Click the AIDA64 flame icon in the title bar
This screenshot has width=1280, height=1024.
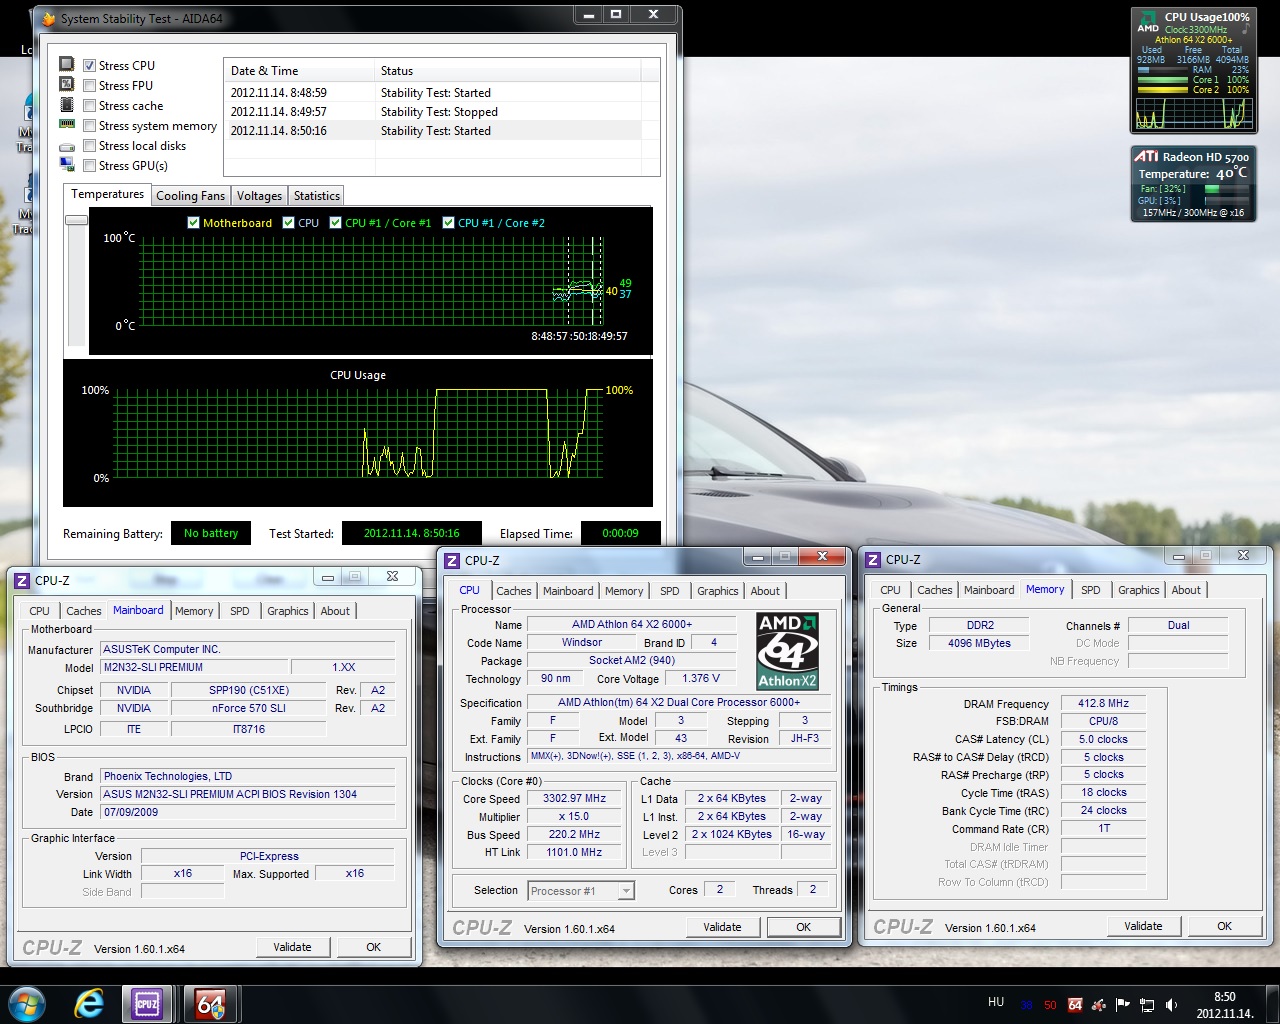pyautogui.click(x=49, y=19)
